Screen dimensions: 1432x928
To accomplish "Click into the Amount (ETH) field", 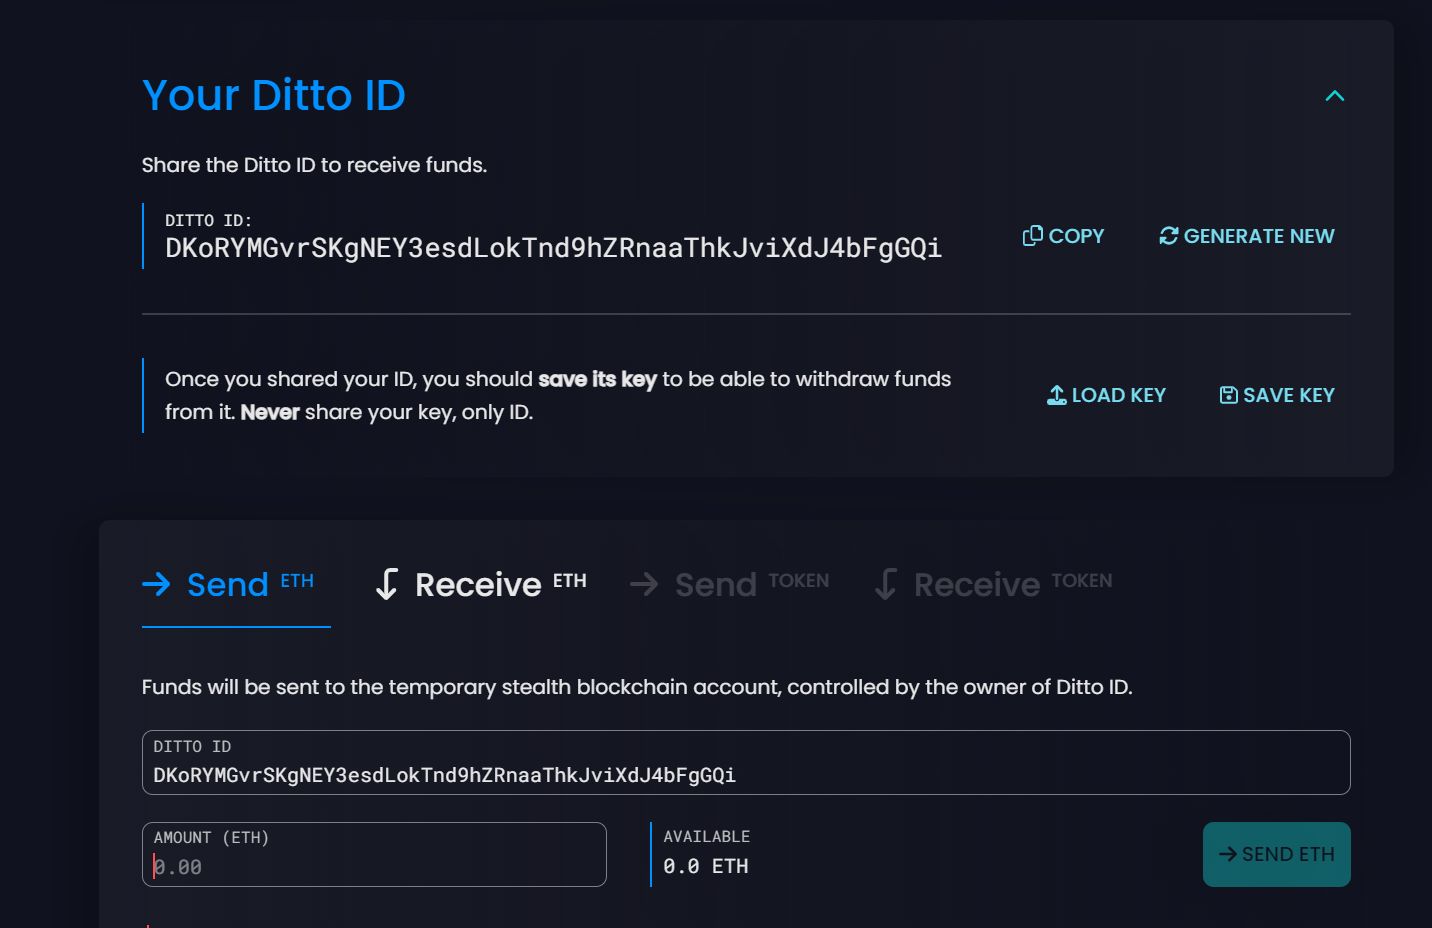I will click(x=374, y=854).
